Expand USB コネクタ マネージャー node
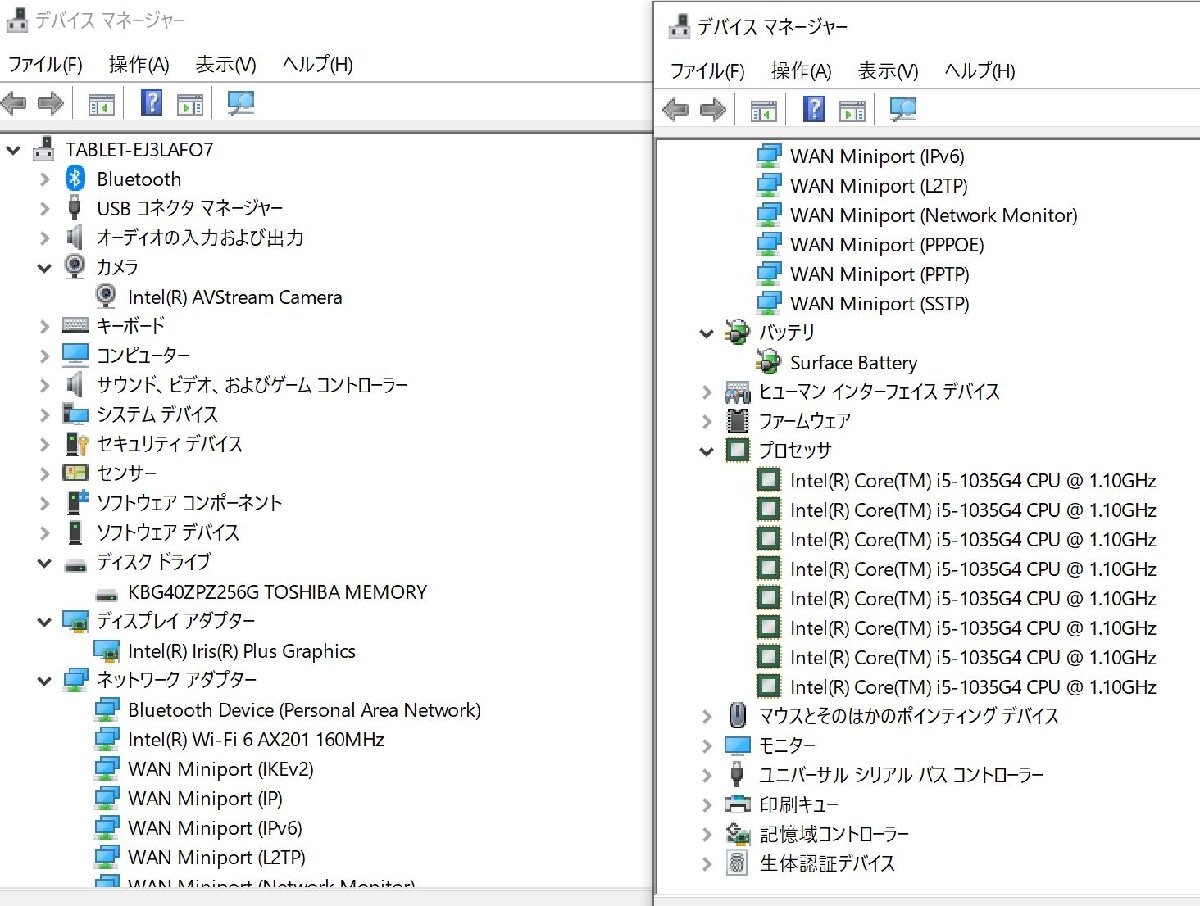The width and height of the screenshot is (1200, 906). tap(44, 209)
